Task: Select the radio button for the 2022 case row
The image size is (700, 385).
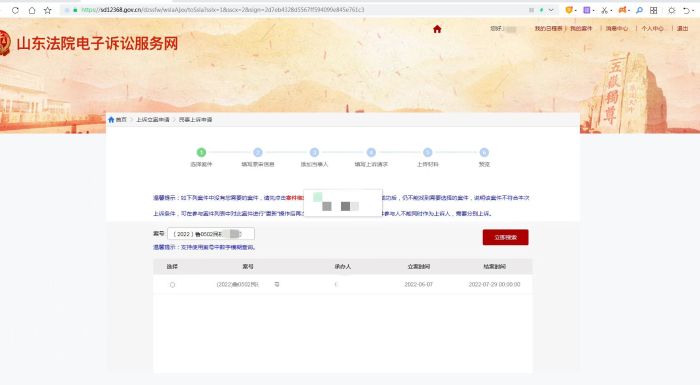Action: tap(172, 285)
